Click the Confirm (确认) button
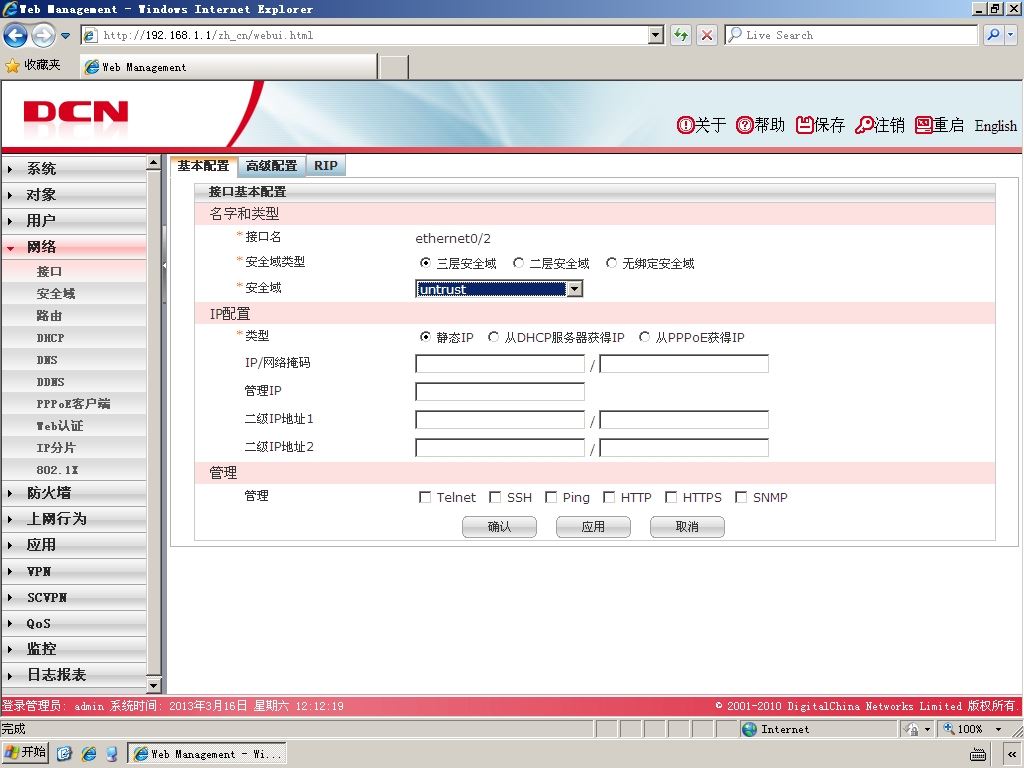The image size is (1024, 768). tap(500, 527)
